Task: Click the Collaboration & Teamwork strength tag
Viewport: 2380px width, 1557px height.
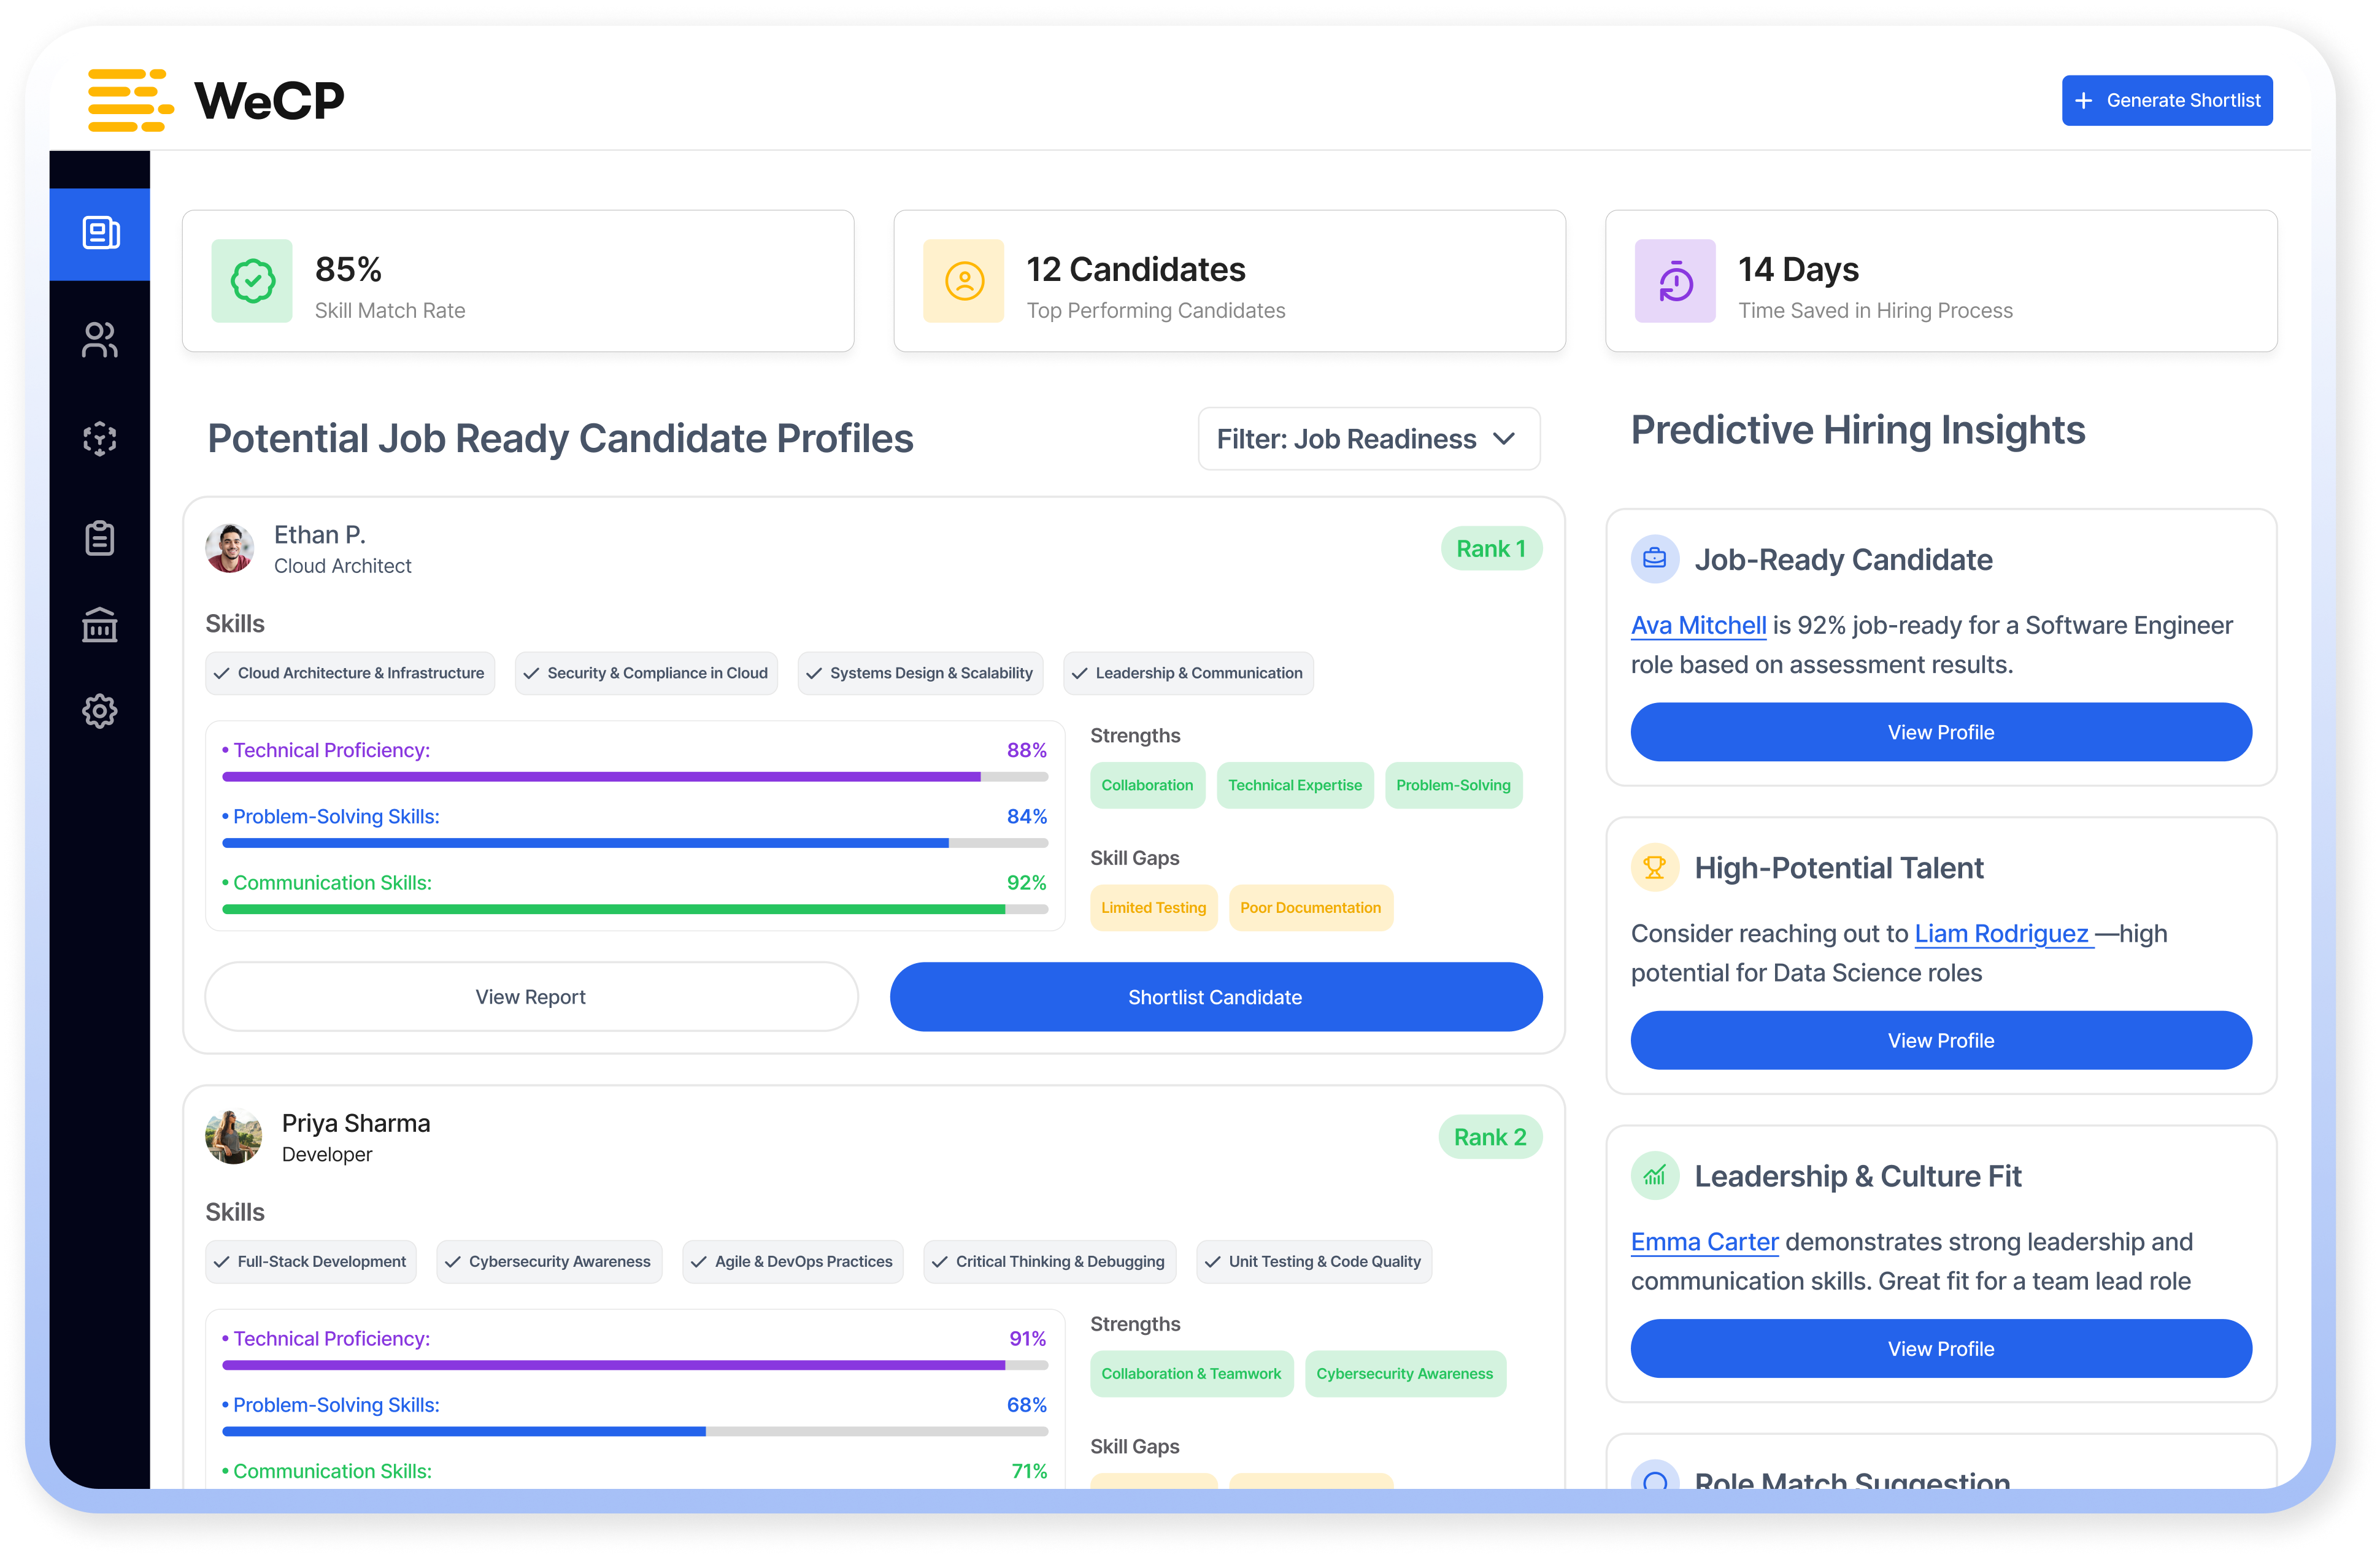Action: coord(1191,1374)
